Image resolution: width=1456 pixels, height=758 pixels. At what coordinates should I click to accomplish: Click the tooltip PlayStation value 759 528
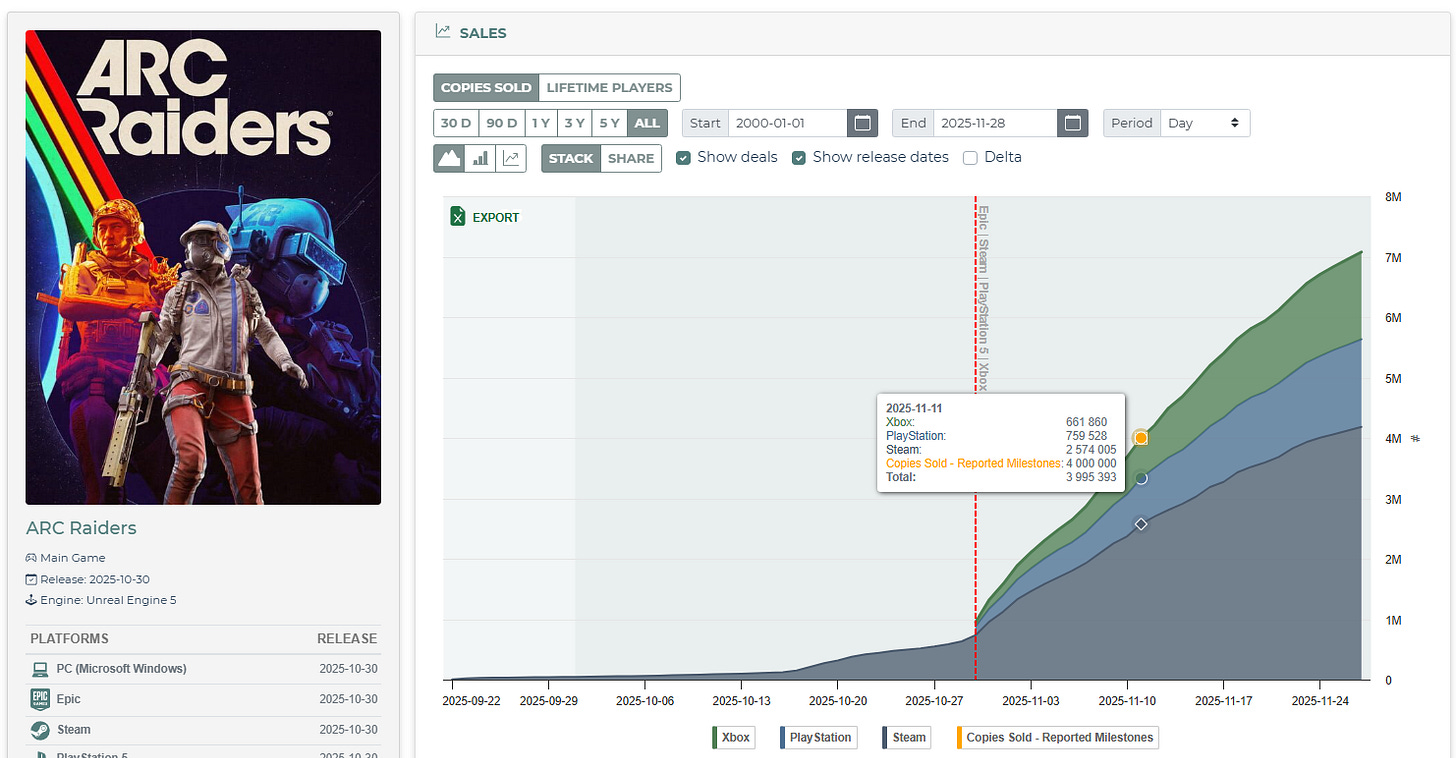[1086, 436]
